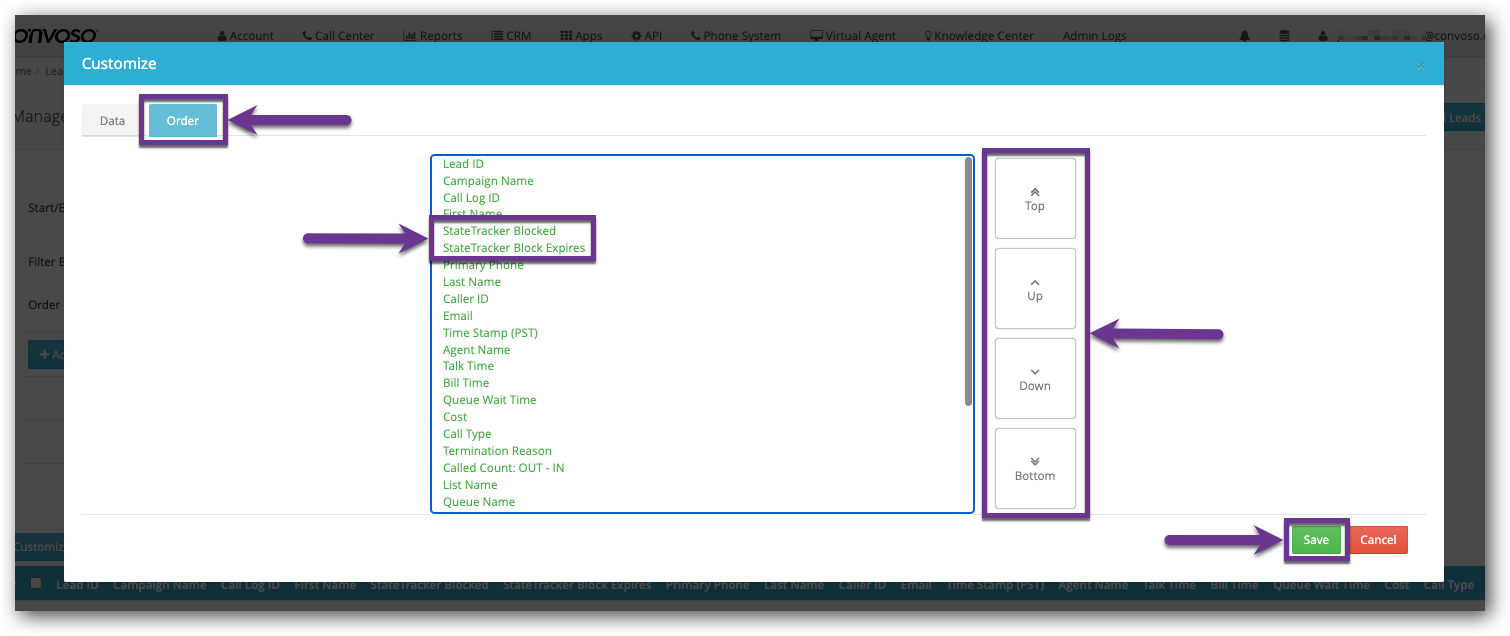
Task: Select Queue Wait Time entry
Action: [x=490, y=400]
